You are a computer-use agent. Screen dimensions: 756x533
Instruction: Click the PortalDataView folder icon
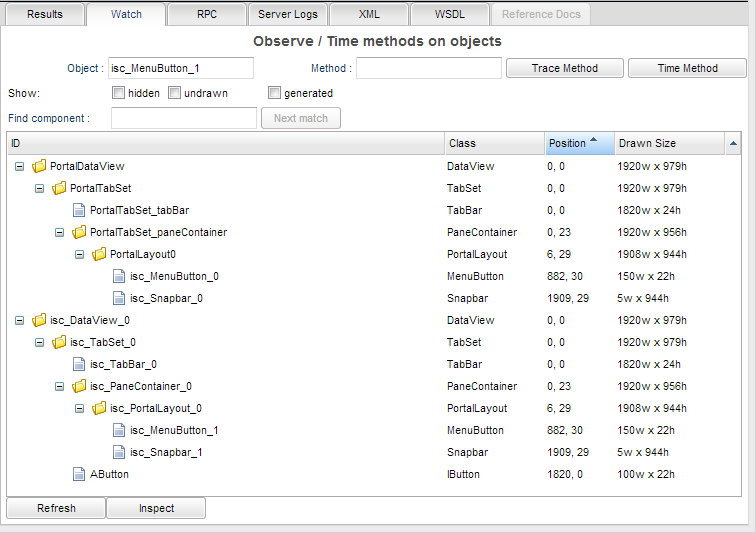[39, 166]
